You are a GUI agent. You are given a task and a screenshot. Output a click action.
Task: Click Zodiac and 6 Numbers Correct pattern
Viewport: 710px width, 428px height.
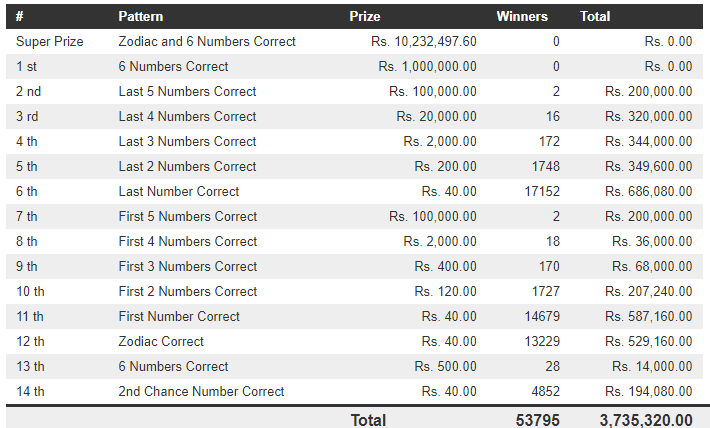click(207, 42)
